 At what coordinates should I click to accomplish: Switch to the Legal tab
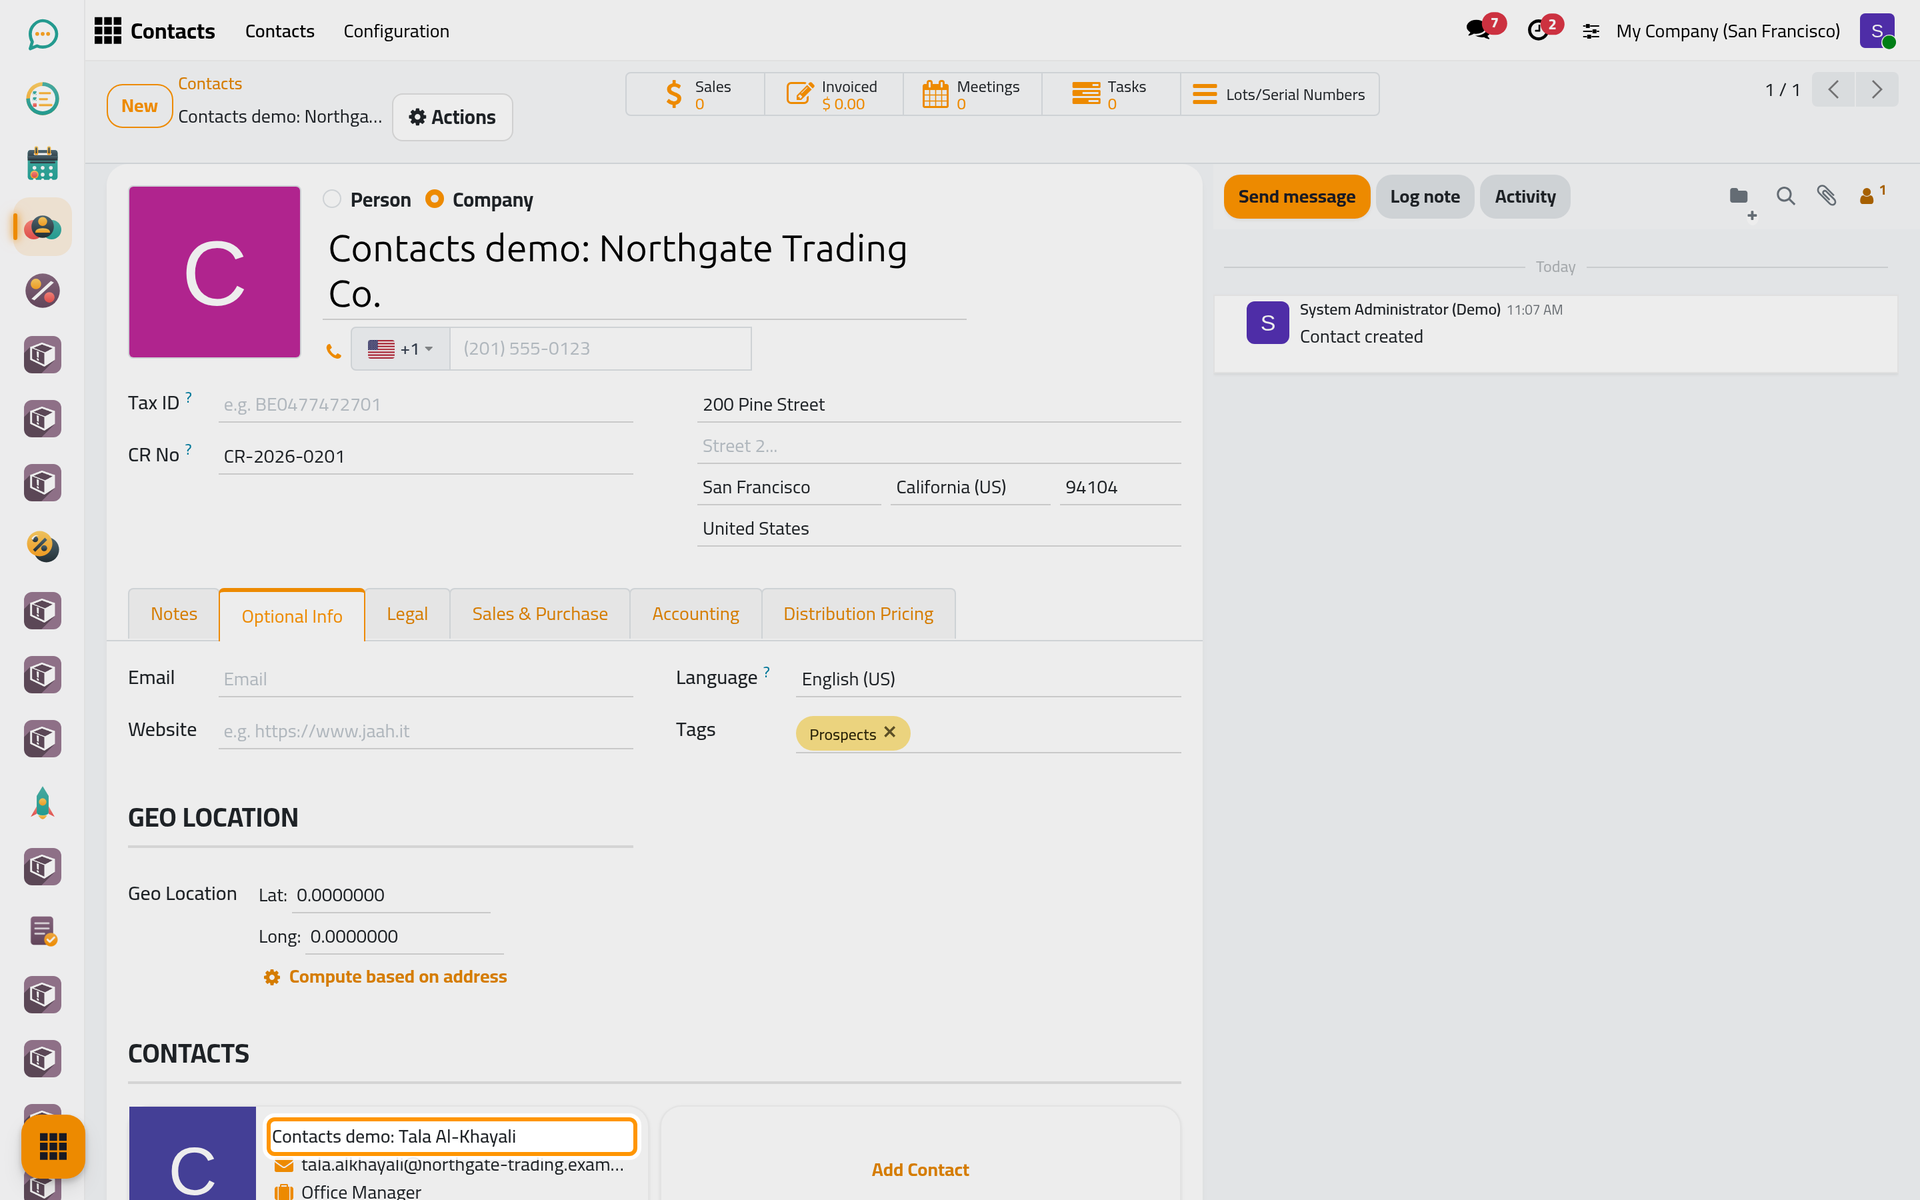[407, 614]
